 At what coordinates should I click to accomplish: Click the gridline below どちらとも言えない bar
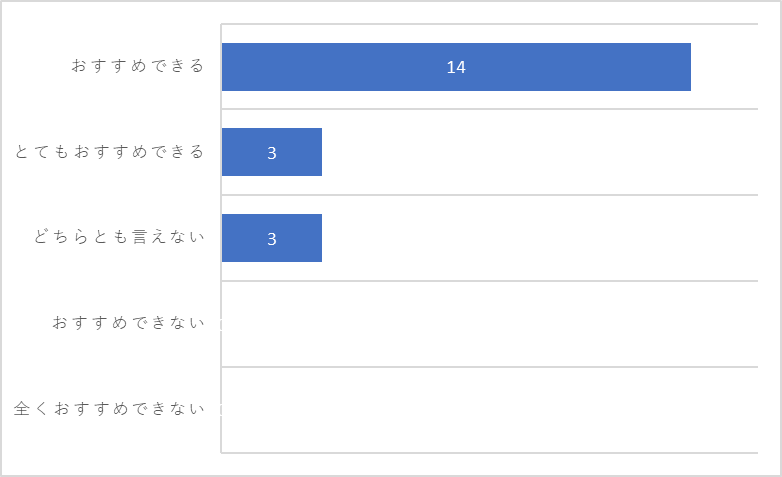(x=490, y=281)
